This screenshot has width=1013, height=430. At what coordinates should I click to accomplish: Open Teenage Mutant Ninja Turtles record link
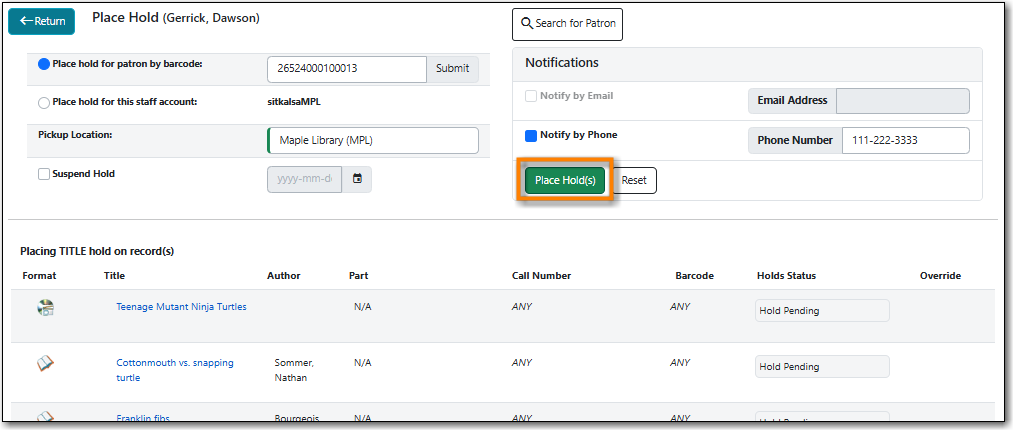click(x=181, y=307)
